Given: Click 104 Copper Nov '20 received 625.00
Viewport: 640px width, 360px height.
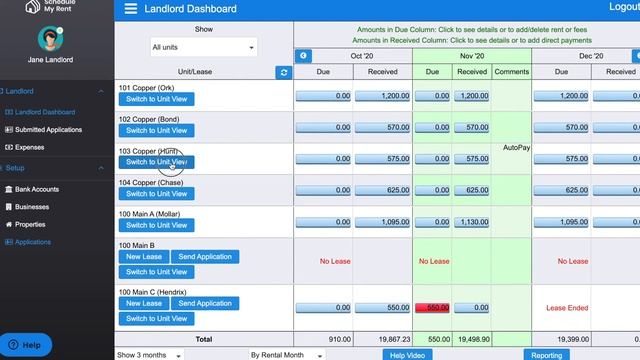Looking at the screenshot, I should pos(471,190).
